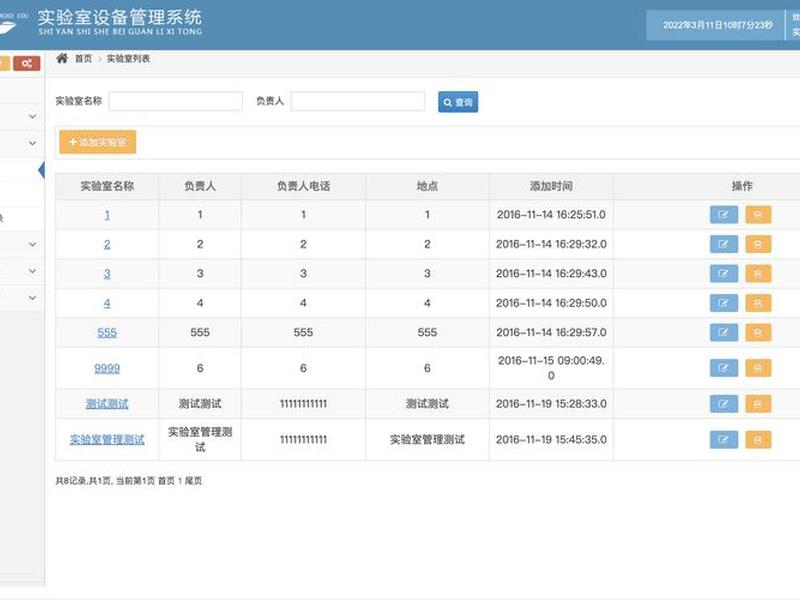Delete lab row 2 with orange trash icon
The image size is (800, 600).
pyautogui.click(x=758, y=244)
